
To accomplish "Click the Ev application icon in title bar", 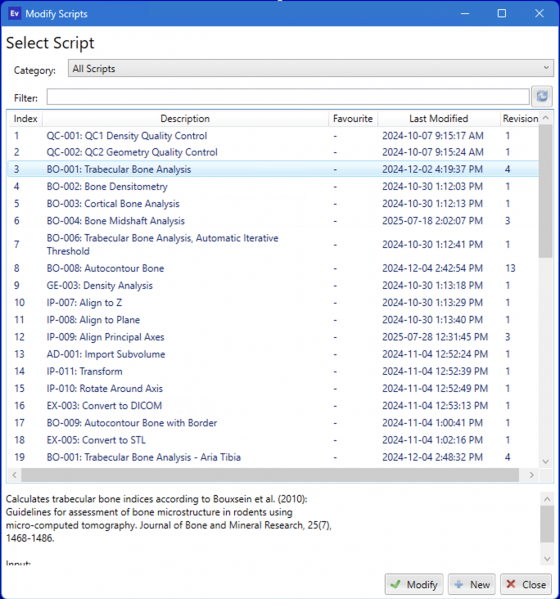I will pyautogui.click(x=15, y=14).
